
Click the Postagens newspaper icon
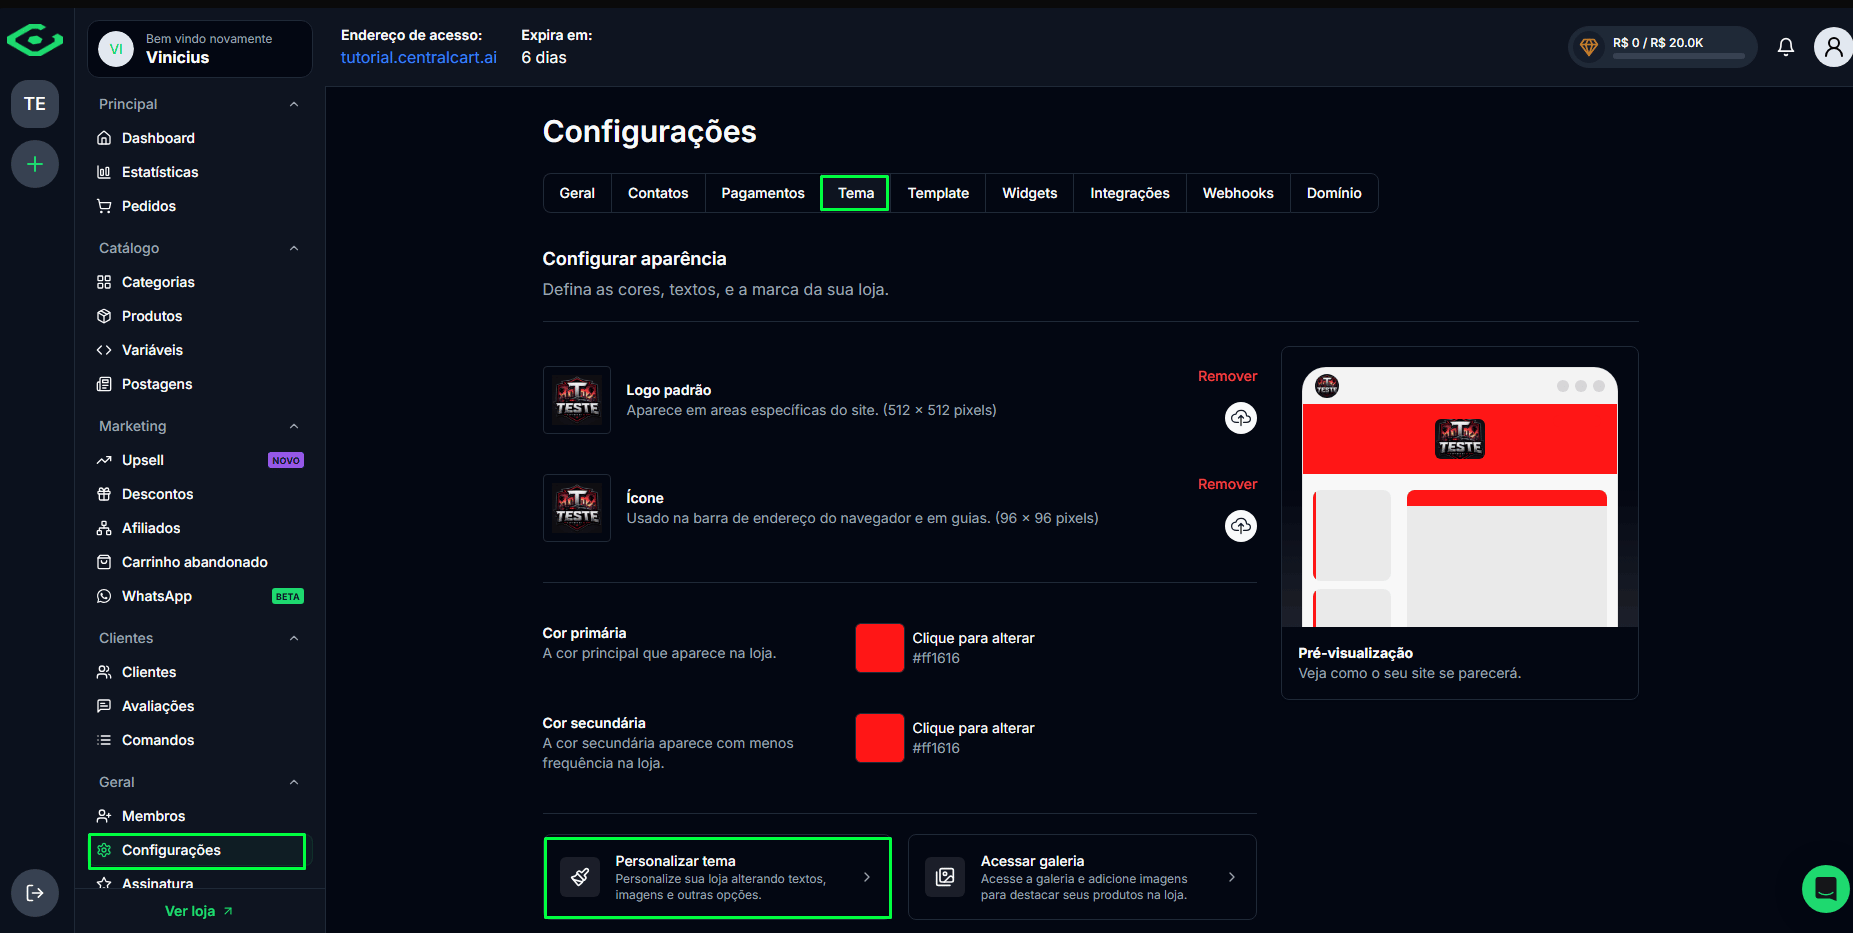(104, 384)
